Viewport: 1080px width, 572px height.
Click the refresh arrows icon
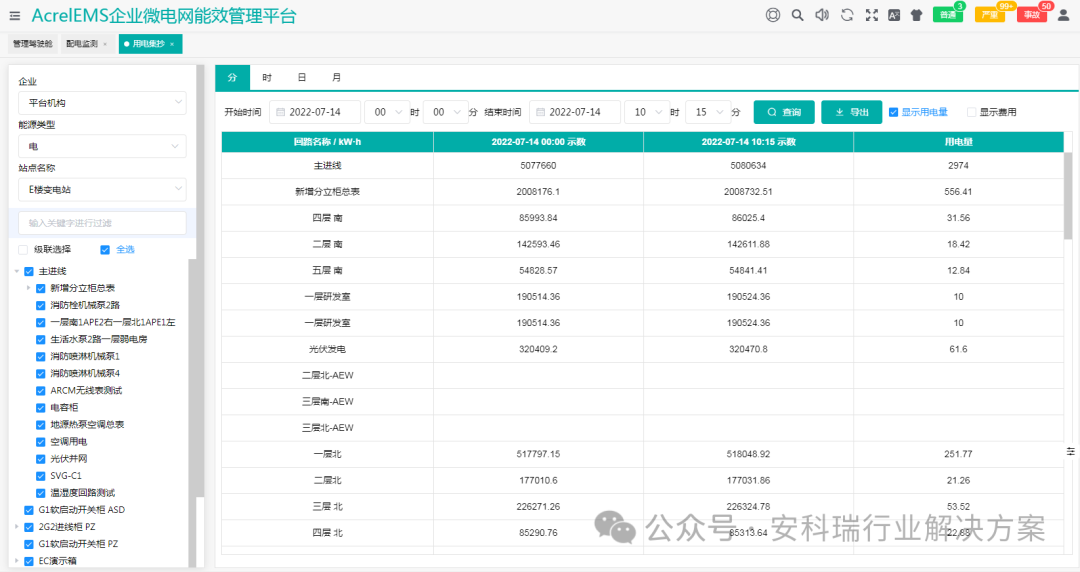point(847,15)
